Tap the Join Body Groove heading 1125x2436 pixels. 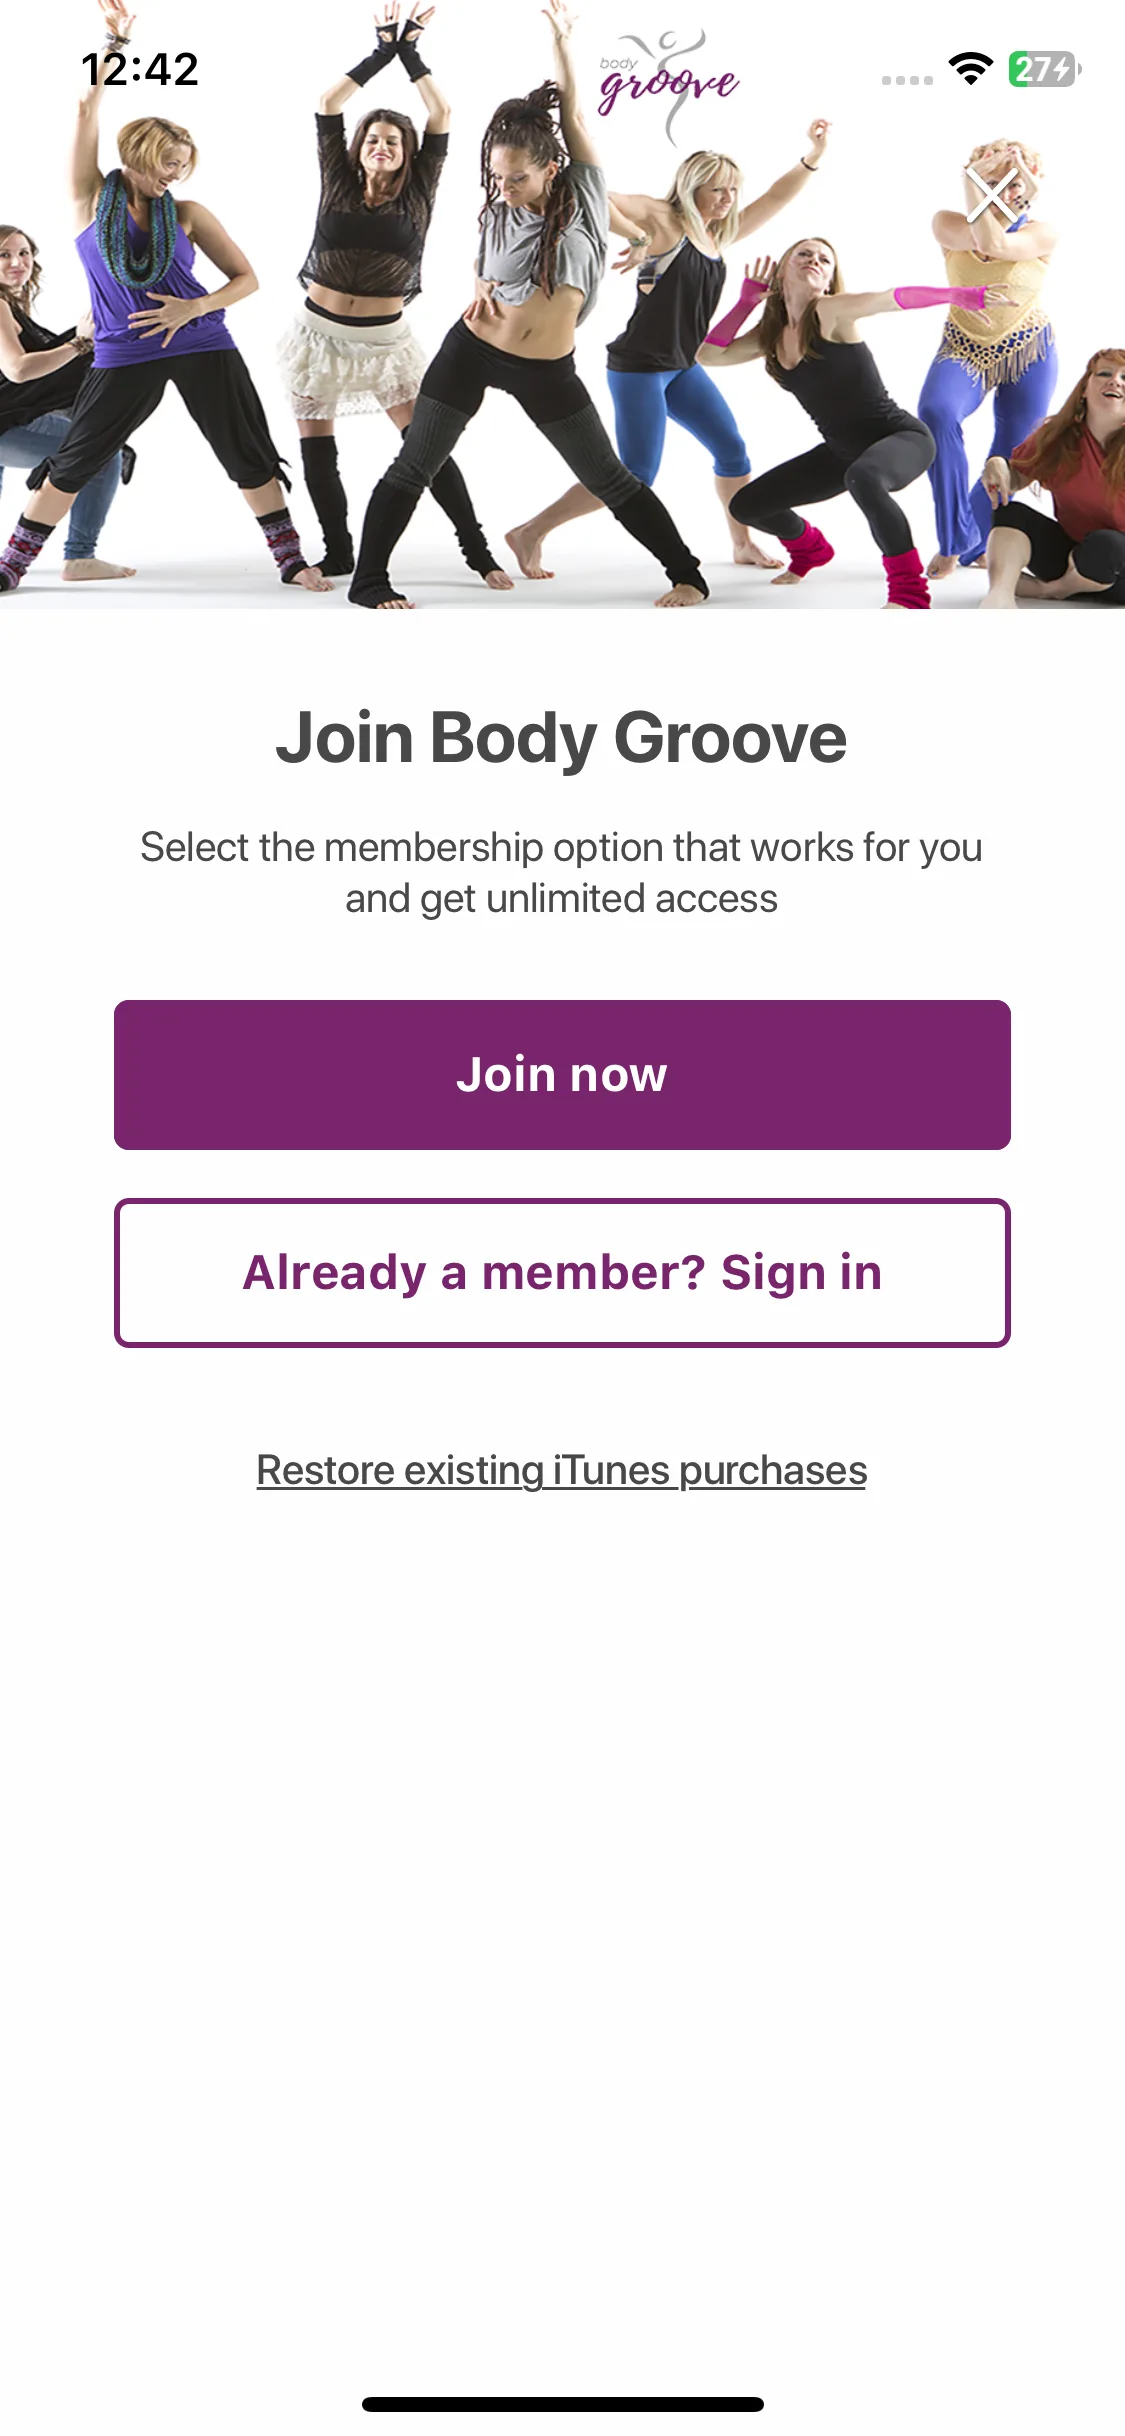click(x=562, y=738)
